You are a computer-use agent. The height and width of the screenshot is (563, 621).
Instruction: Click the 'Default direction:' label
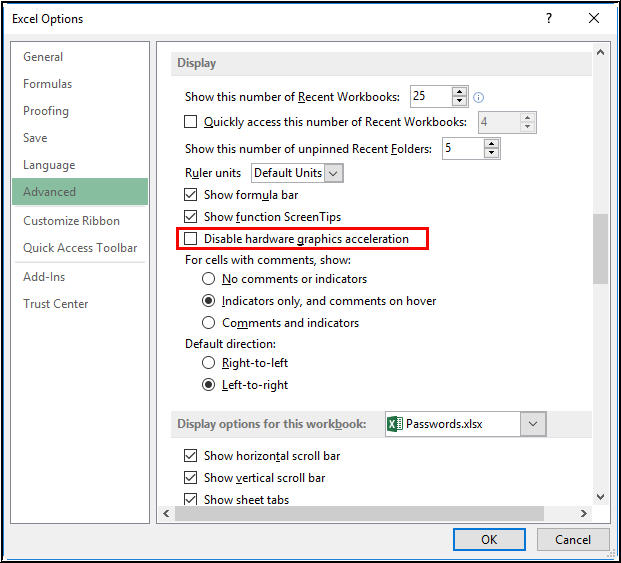point(230,344)
